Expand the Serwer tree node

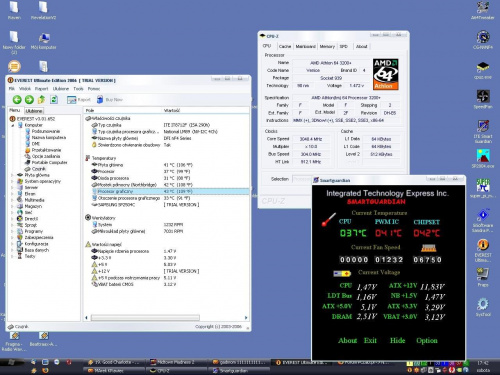13,188
